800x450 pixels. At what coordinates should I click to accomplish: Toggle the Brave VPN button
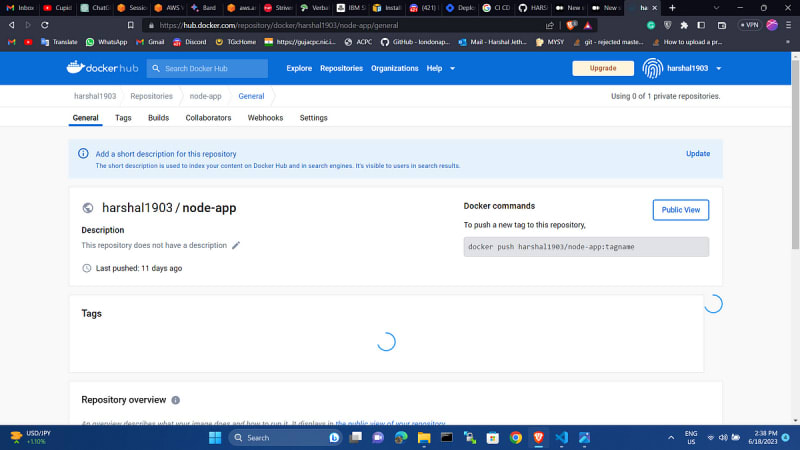(x=750, y=25)
